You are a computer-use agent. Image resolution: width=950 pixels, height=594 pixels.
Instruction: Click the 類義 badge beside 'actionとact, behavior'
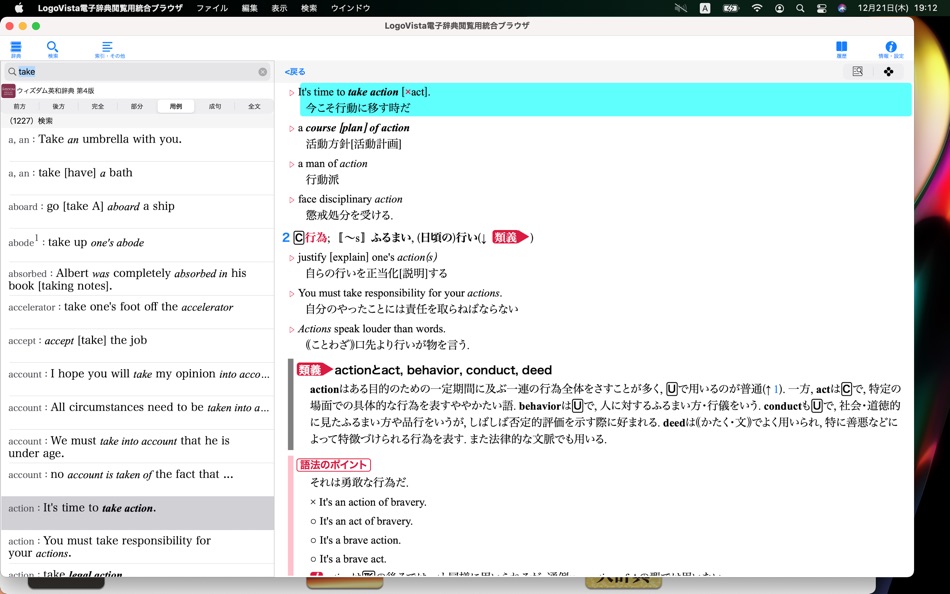tap(314, 370)
